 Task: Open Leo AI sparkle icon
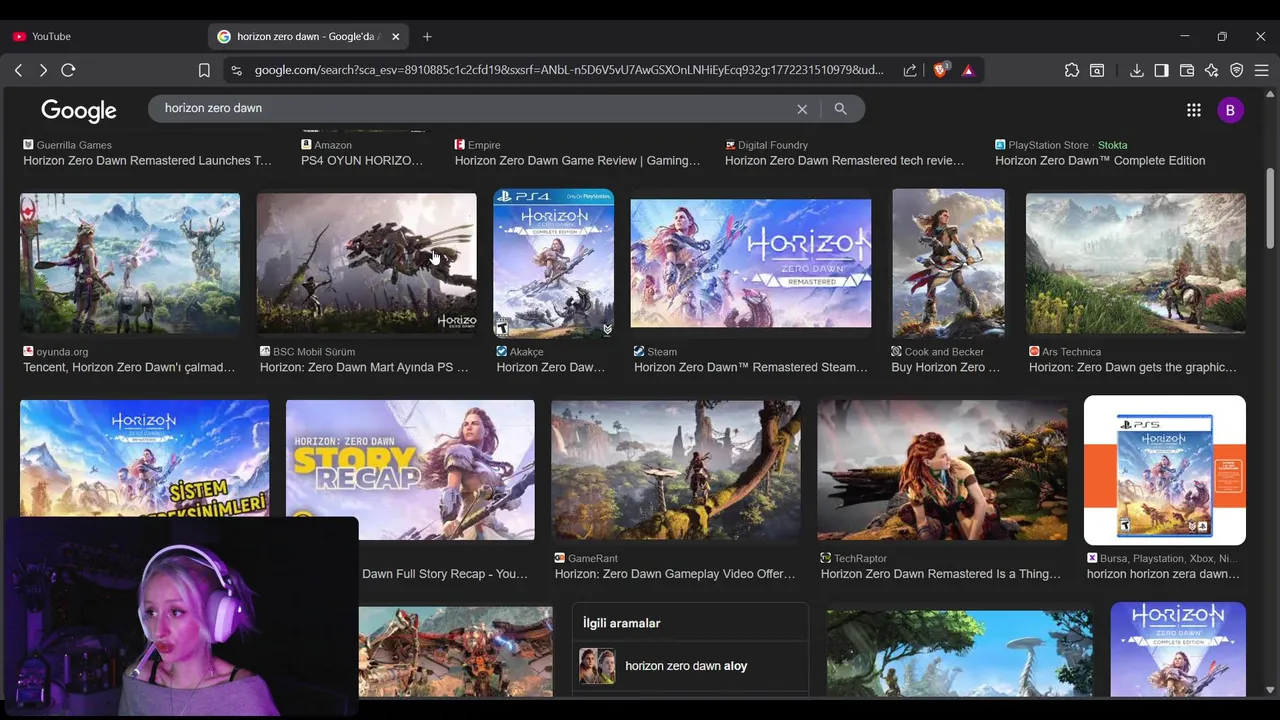tap(1212, 70)
